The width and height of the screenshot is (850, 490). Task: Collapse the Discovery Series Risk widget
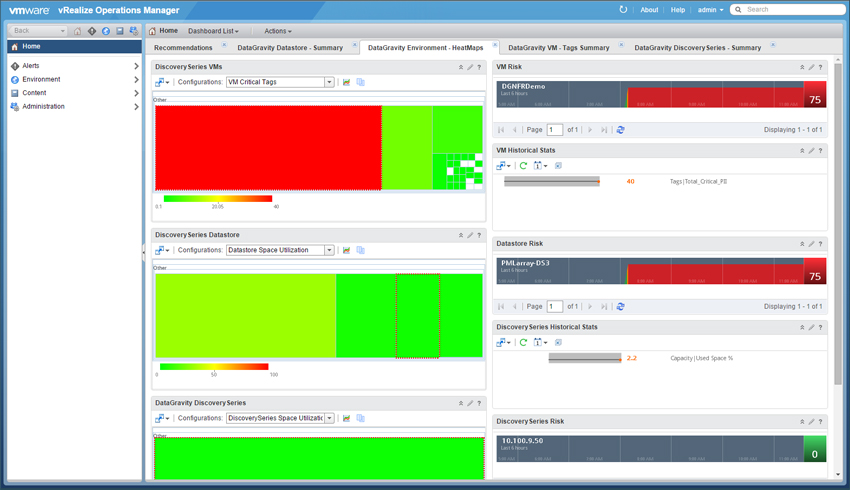pyautogui.click(x=802, y=422)
